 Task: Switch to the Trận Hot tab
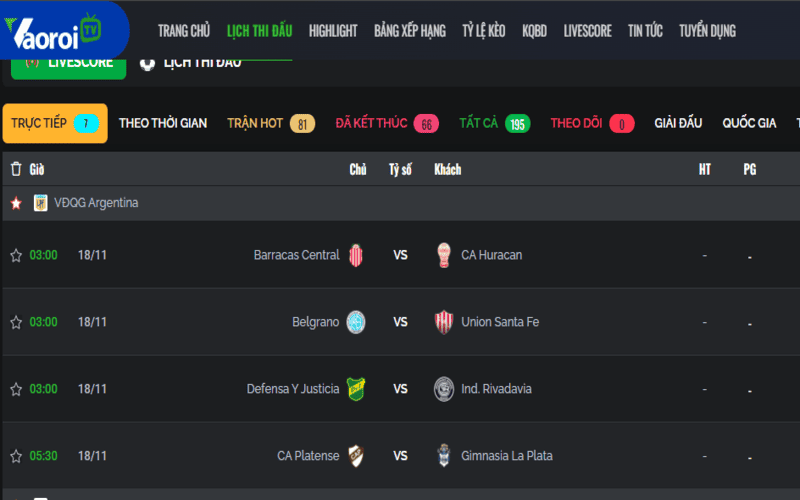(x=255, y=123)
